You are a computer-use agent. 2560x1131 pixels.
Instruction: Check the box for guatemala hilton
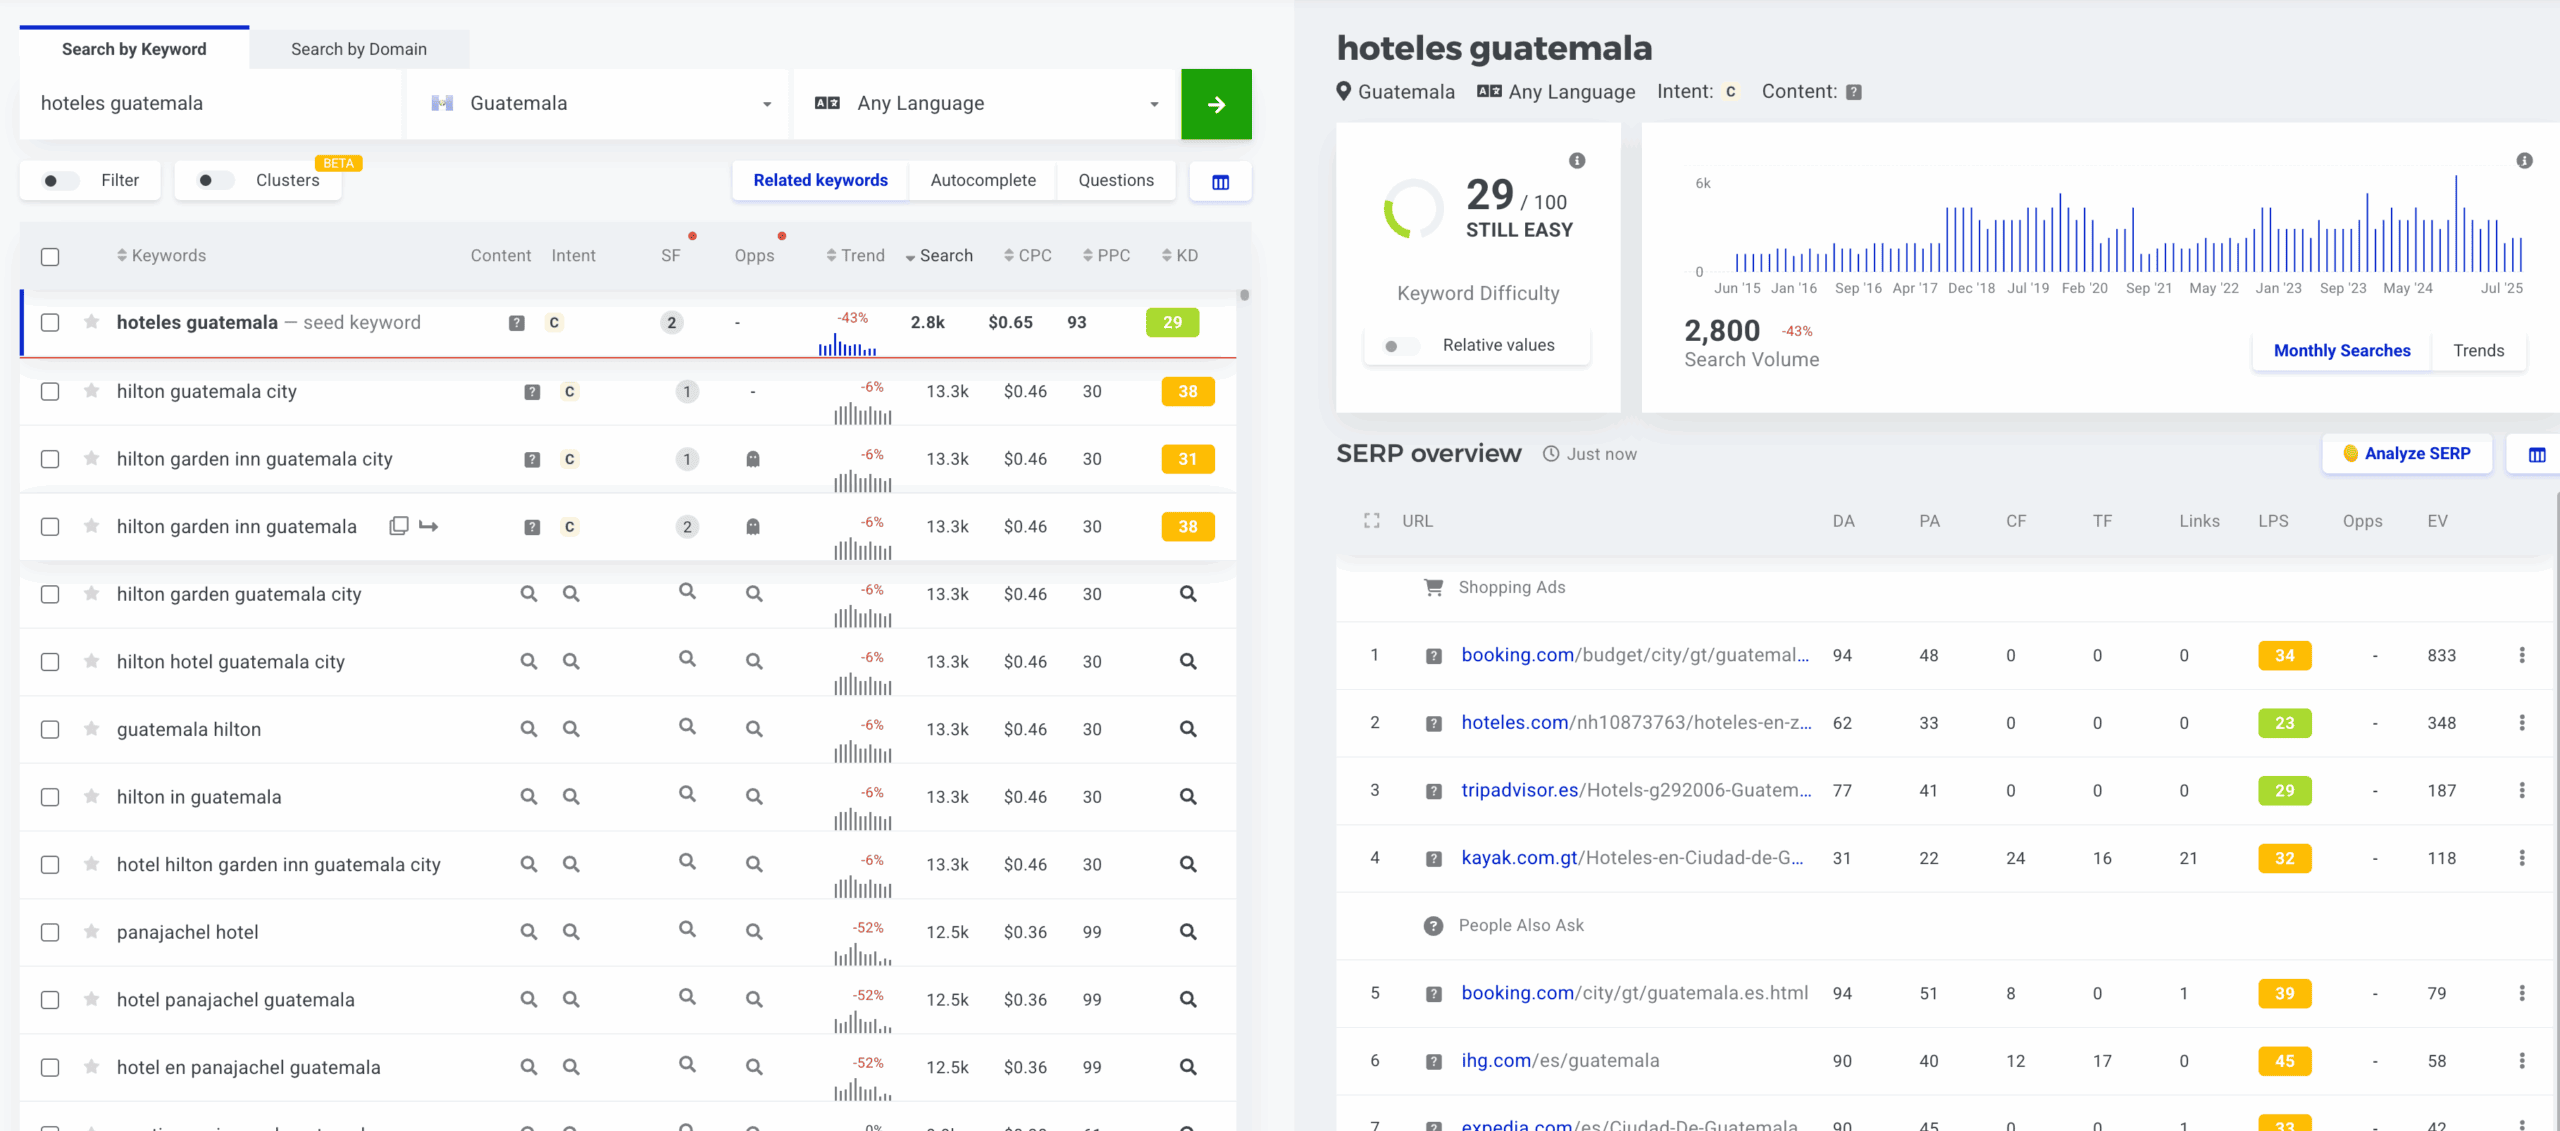(50, 730)
